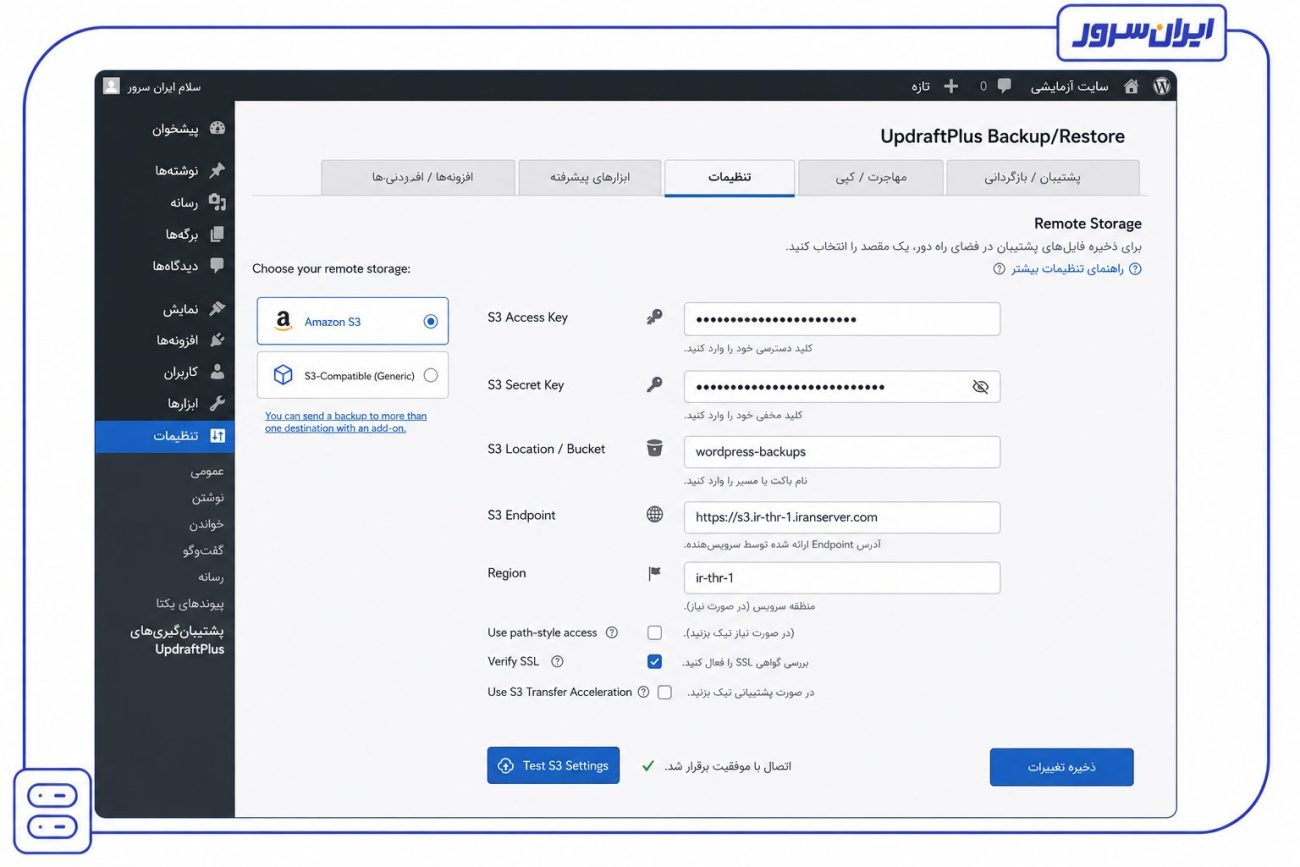
Task: Click the نوشته‌ها pin icon
Action: (x=218, y=171)
